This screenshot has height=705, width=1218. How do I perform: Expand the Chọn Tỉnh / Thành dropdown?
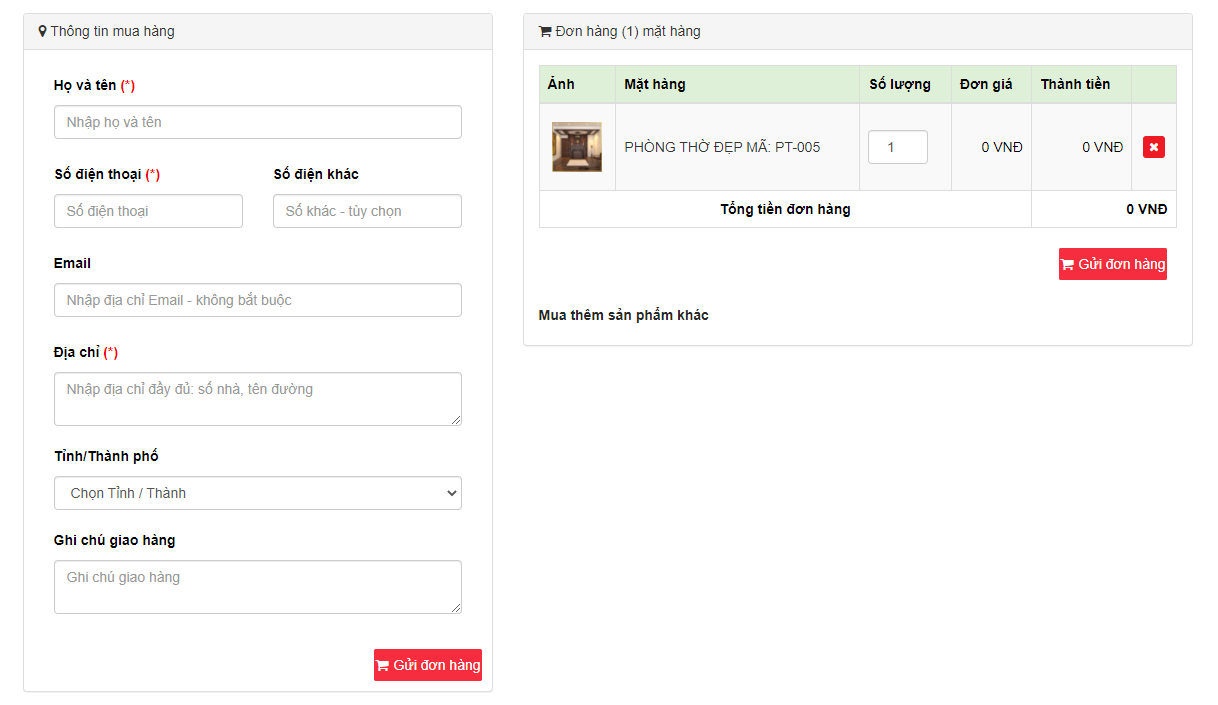[x=257, y=493]
